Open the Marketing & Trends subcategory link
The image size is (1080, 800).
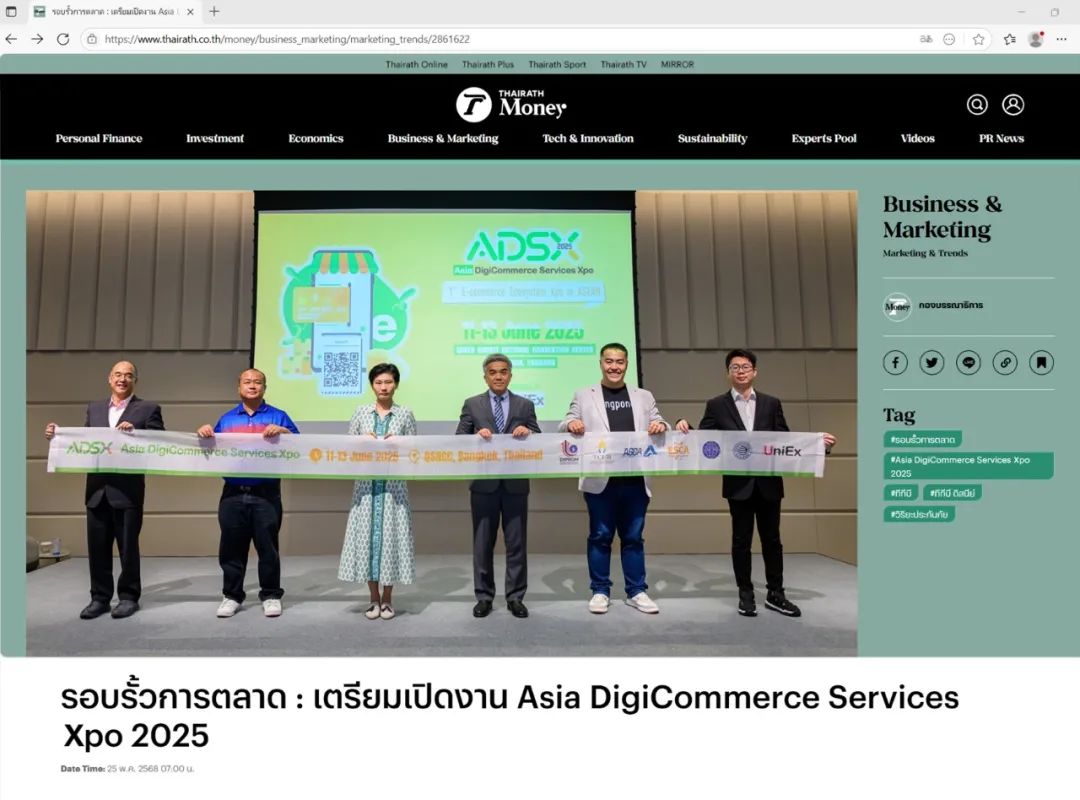[925, 254]
